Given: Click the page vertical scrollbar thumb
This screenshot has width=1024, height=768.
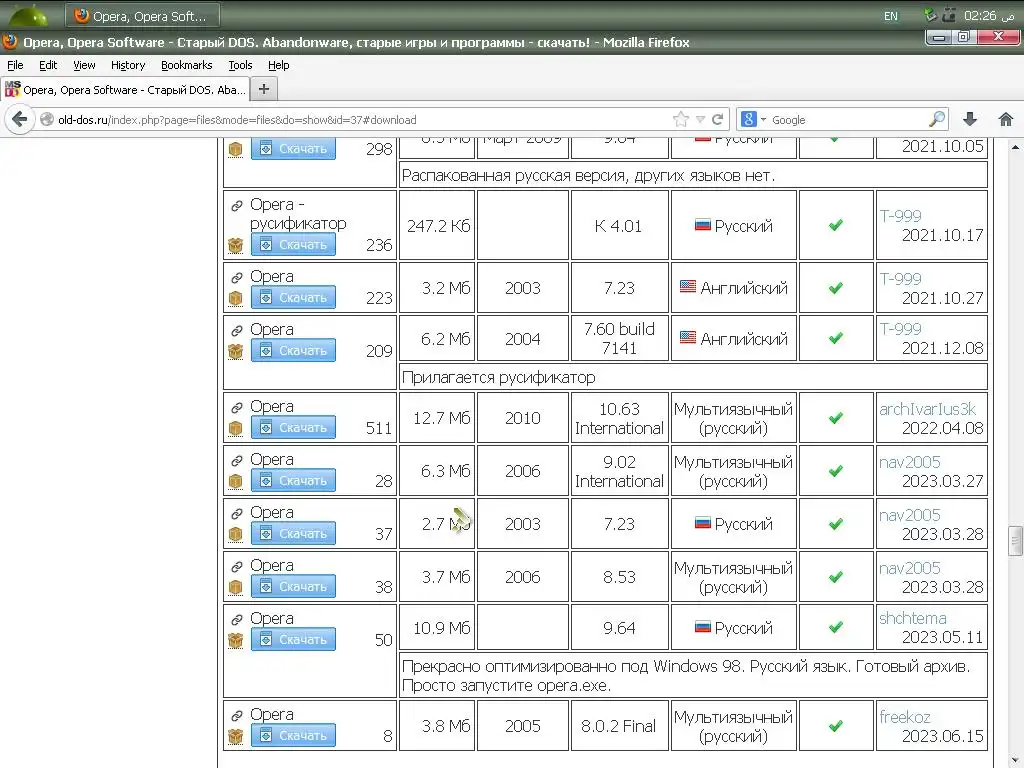Looking at the screenshot, I should tap(1016, 540).
